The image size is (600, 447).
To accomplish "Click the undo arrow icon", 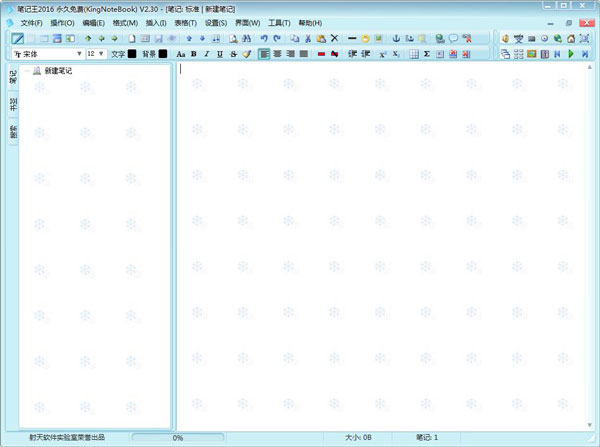I will click(x=264, y=38).
